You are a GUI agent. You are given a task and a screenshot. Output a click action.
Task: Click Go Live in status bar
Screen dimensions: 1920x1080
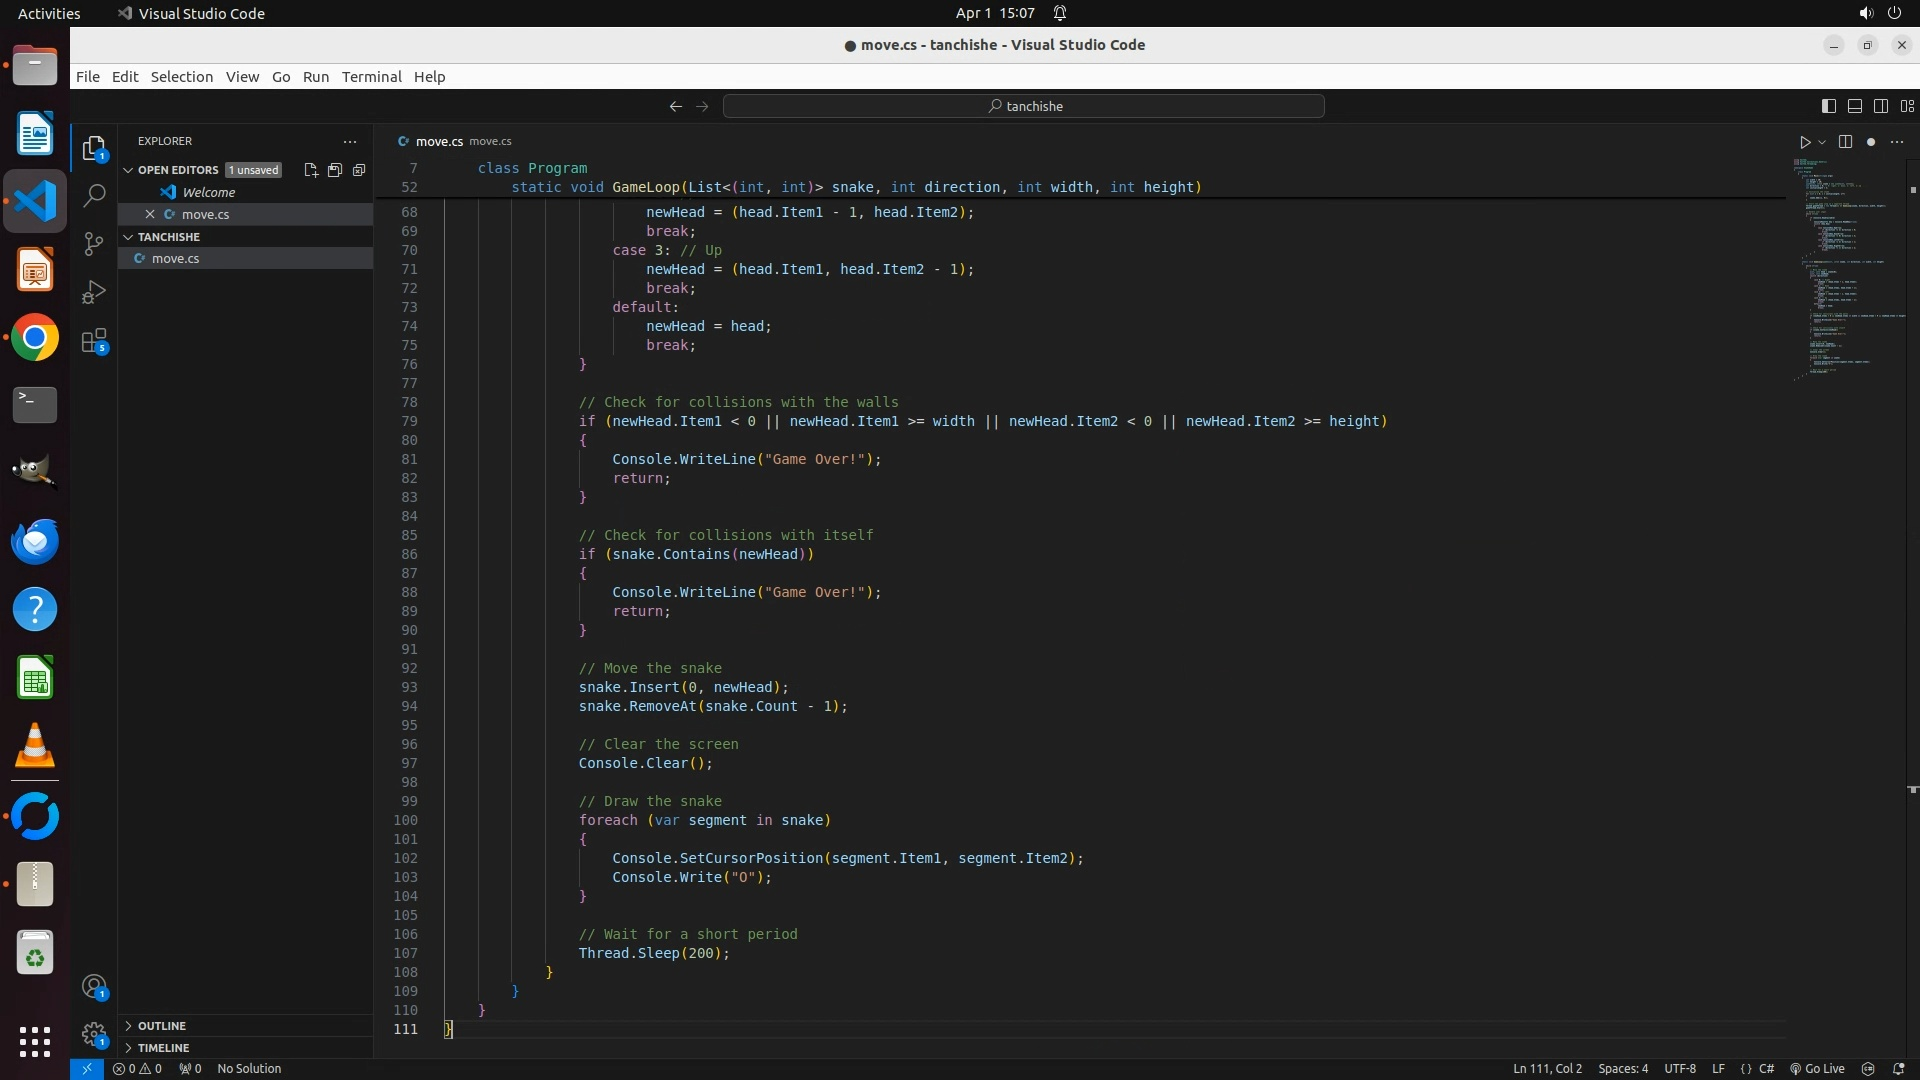(1817, 1069)
